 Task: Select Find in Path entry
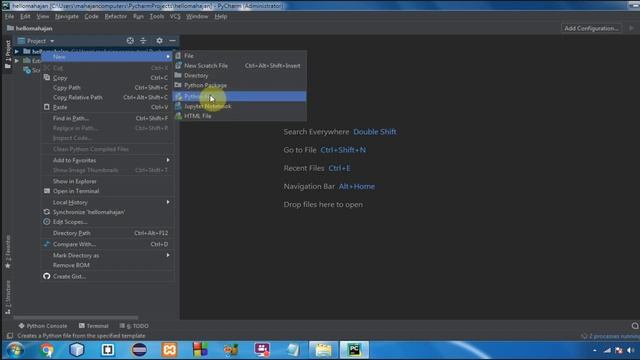pyautogui.click(x=108, y=118)
